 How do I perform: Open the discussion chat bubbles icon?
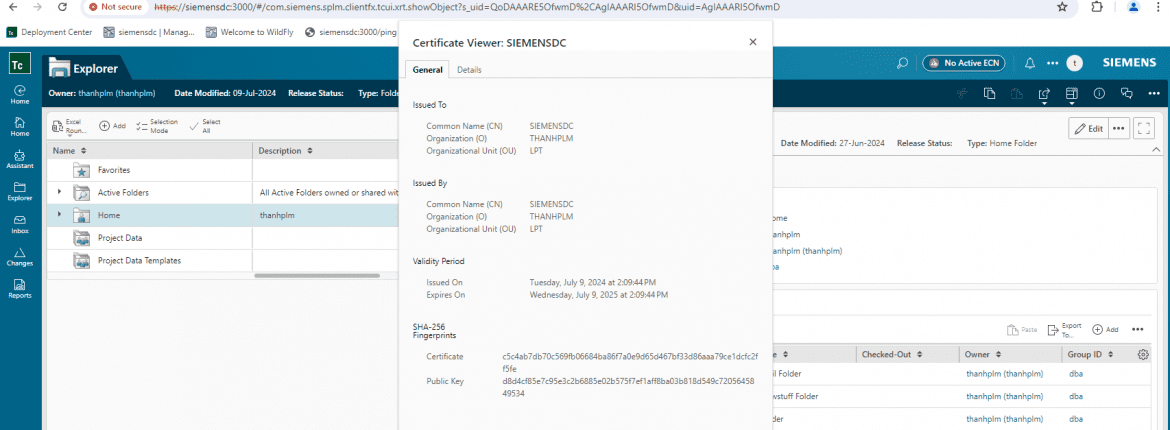tap(1127, 93)
